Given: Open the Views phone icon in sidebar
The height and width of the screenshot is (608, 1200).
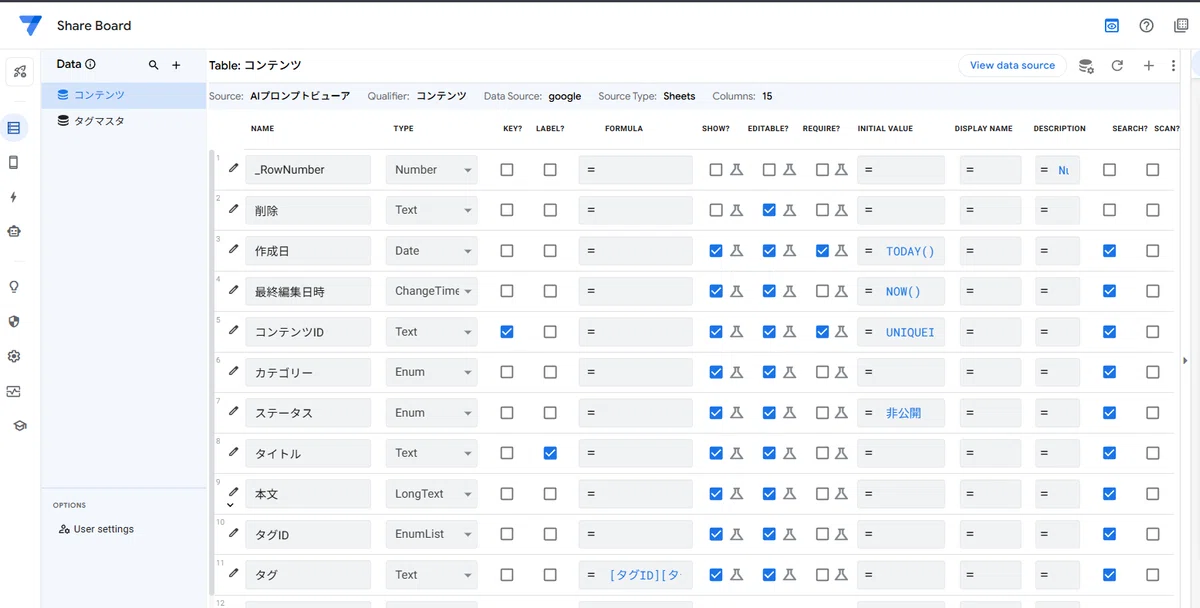Looking at the screenshot, I should [x=14, y=163].
